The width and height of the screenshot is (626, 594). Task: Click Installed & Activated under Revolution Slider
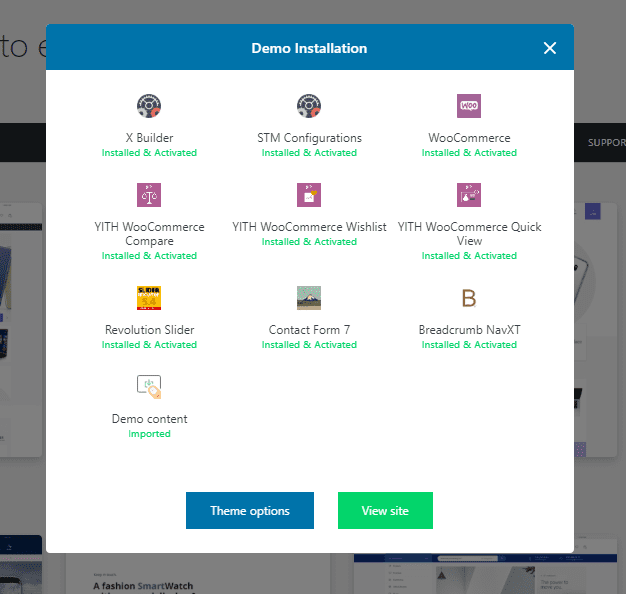click(x=149, y=345)
